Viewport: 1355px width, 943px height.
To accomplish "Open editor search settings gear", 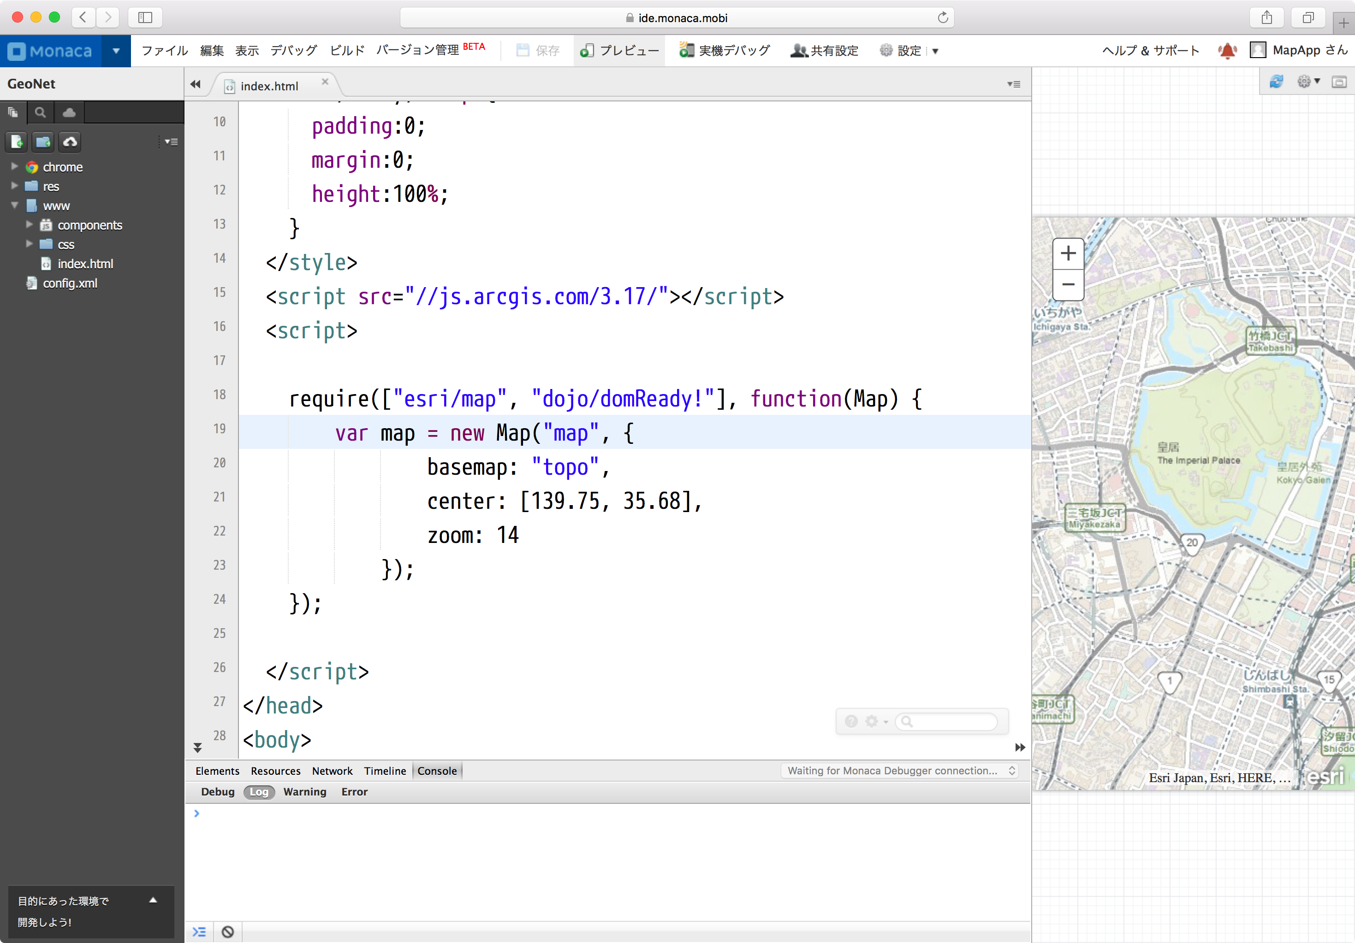I will (875, 722).
